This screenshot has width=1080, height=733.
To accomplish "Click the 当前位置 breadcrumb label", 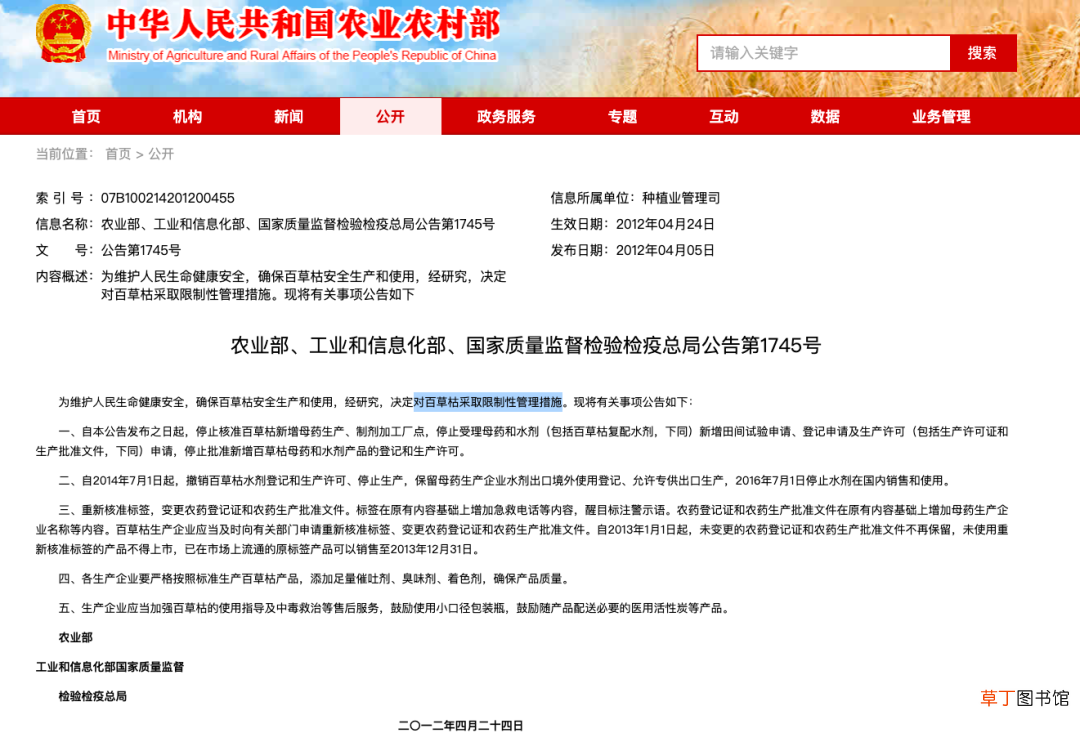I will [x=65, y=154].
